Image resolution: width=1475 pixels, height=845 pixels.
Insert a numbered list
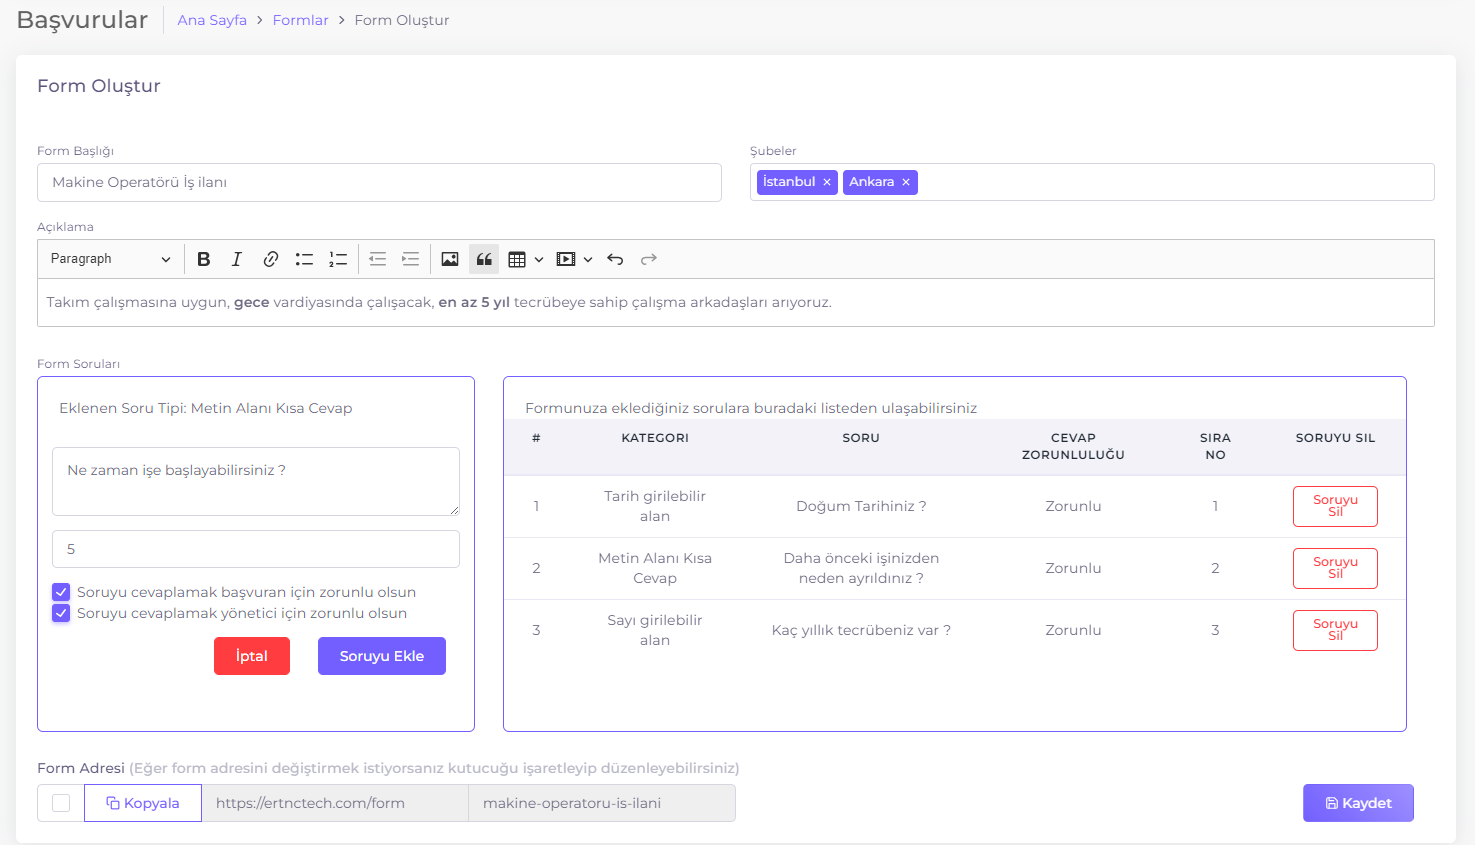[338, 259]
